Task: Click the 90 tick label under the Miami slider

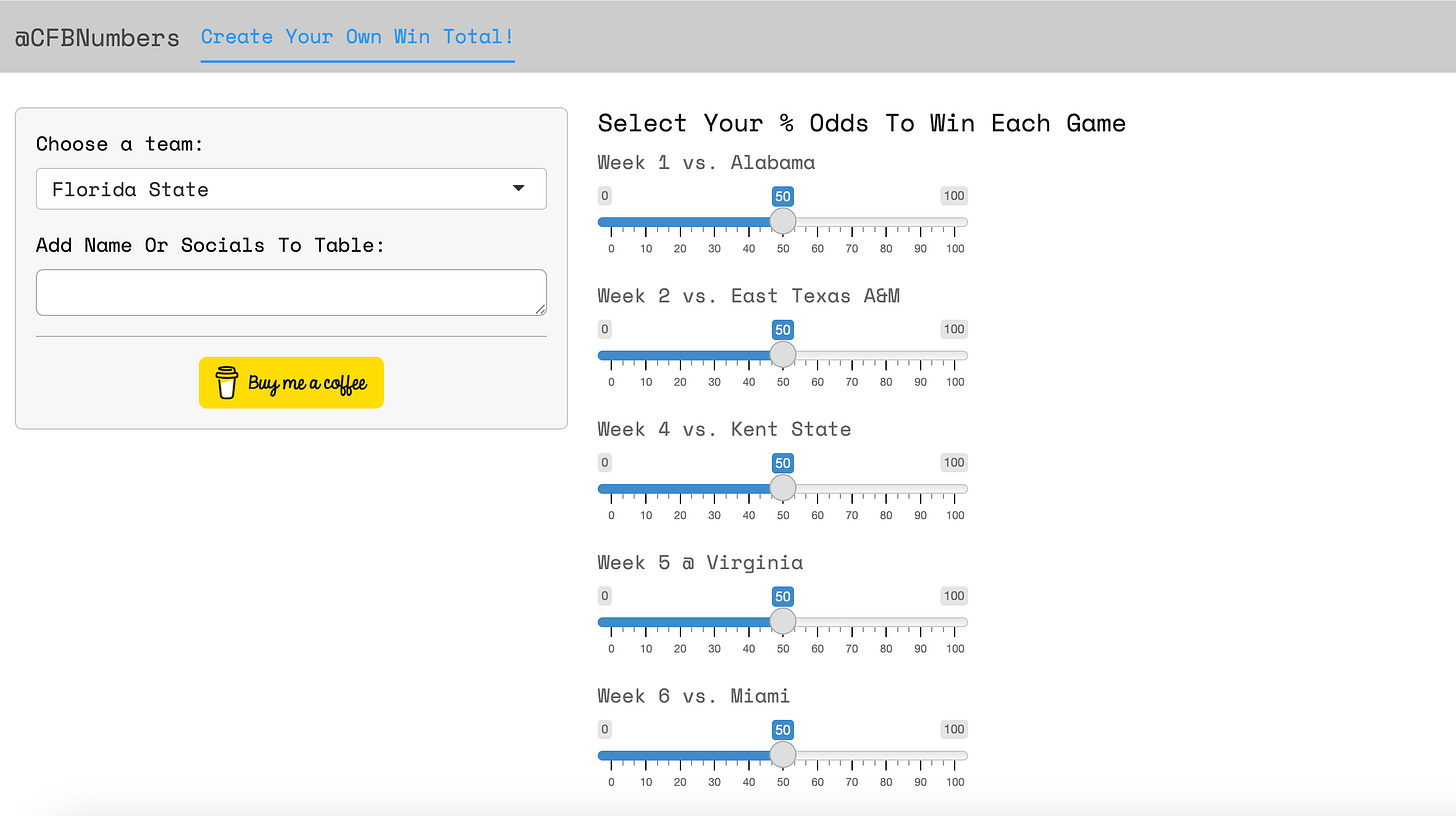Action: pyautogui.click(x=921, y=782)
